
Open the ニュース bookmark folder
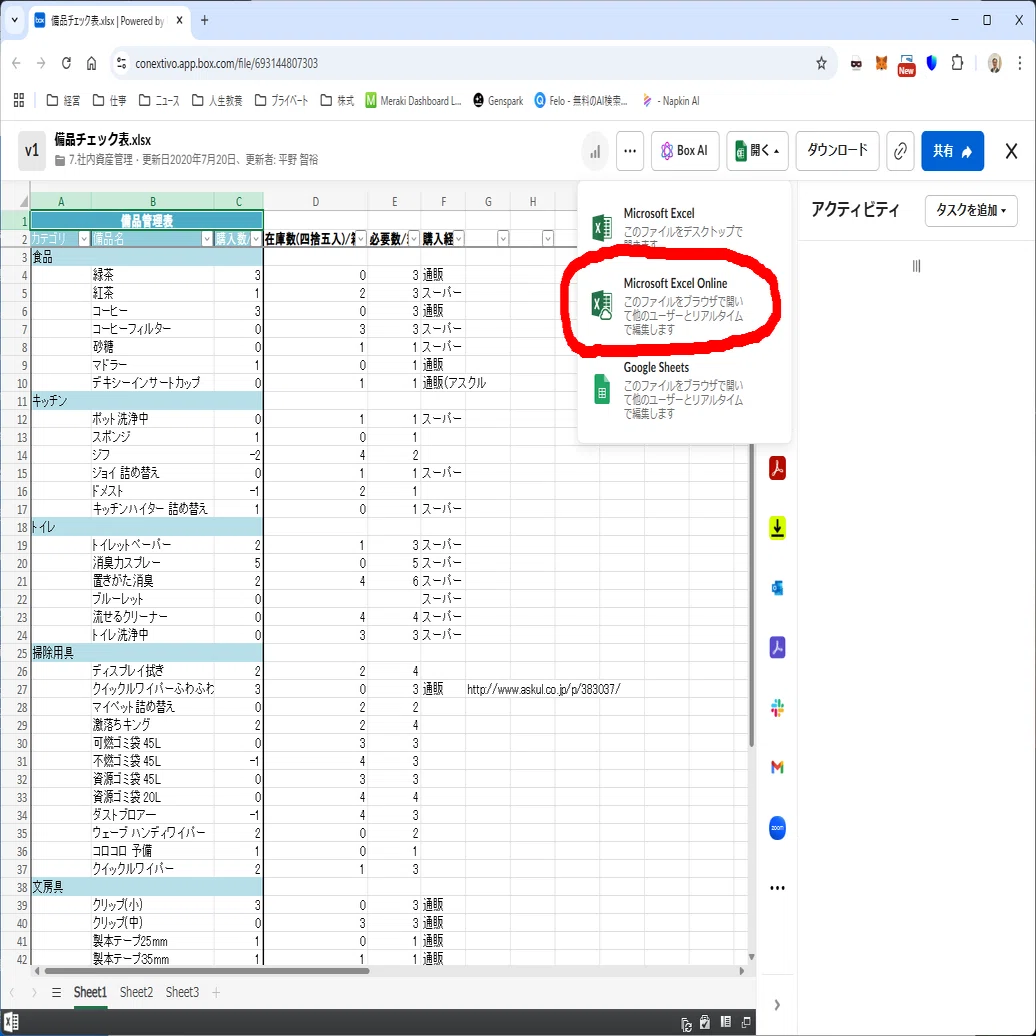(159, 100)
